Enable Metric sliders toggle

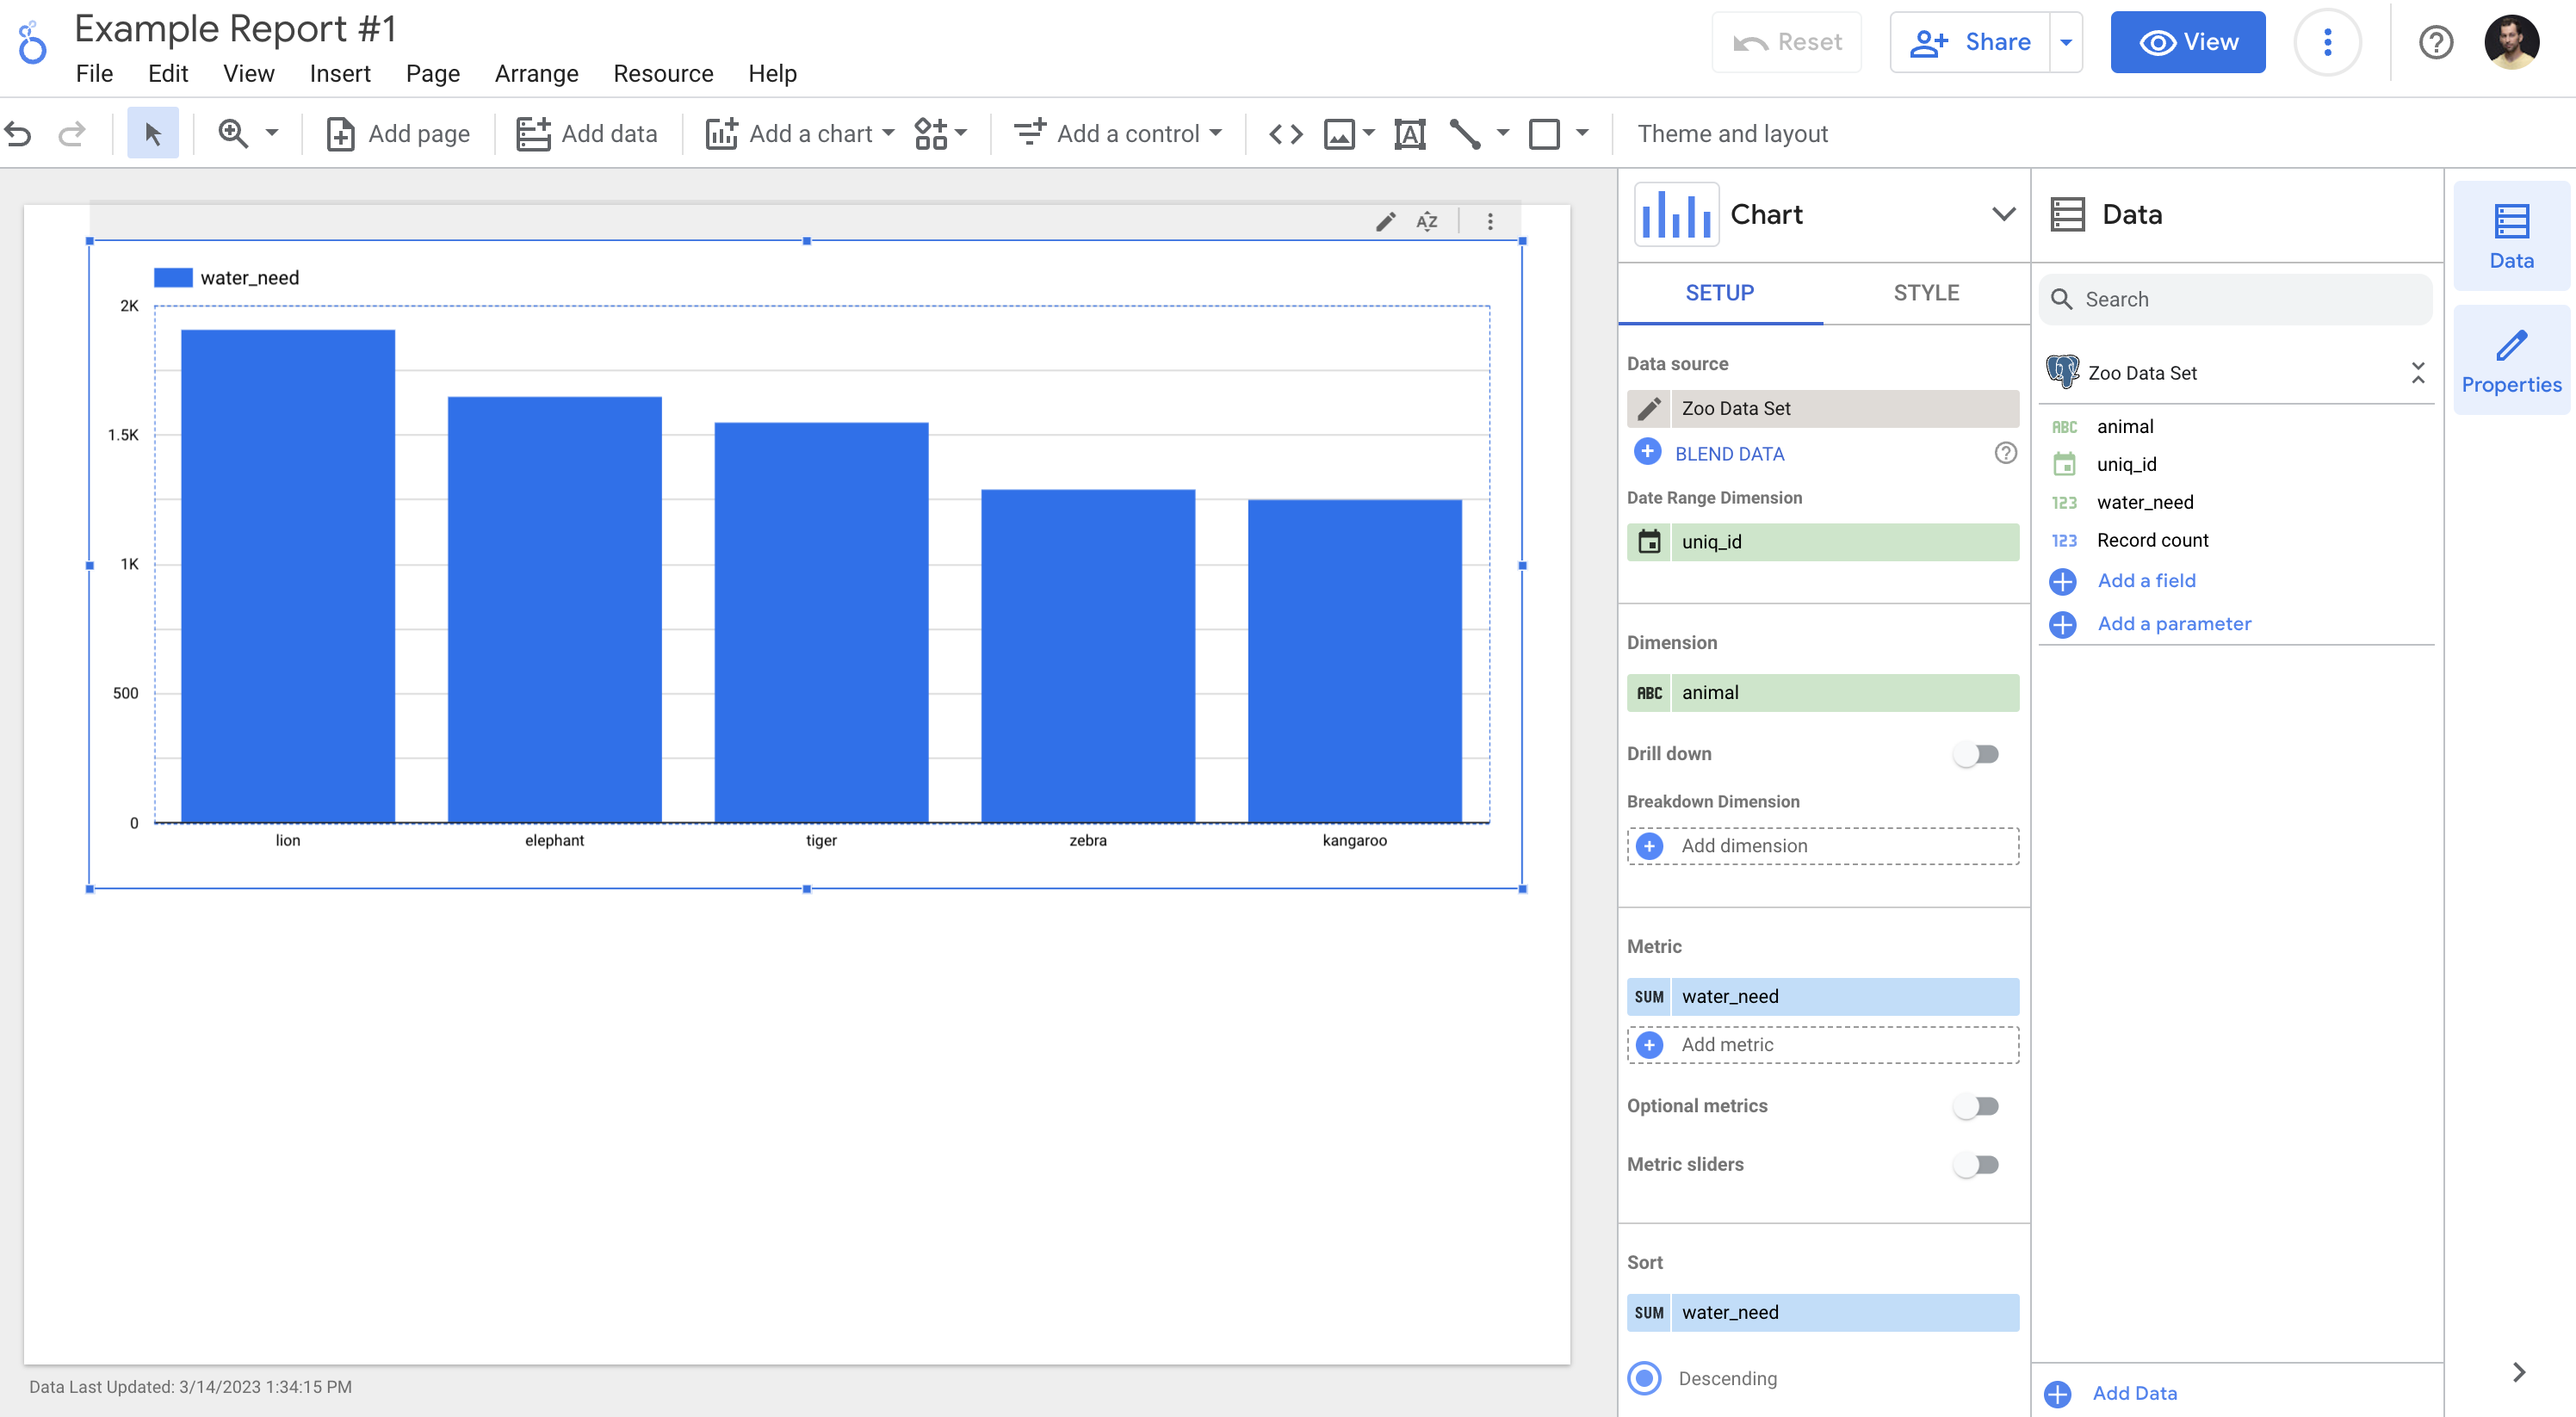pyautogui.click(x=1976, y=1164)
